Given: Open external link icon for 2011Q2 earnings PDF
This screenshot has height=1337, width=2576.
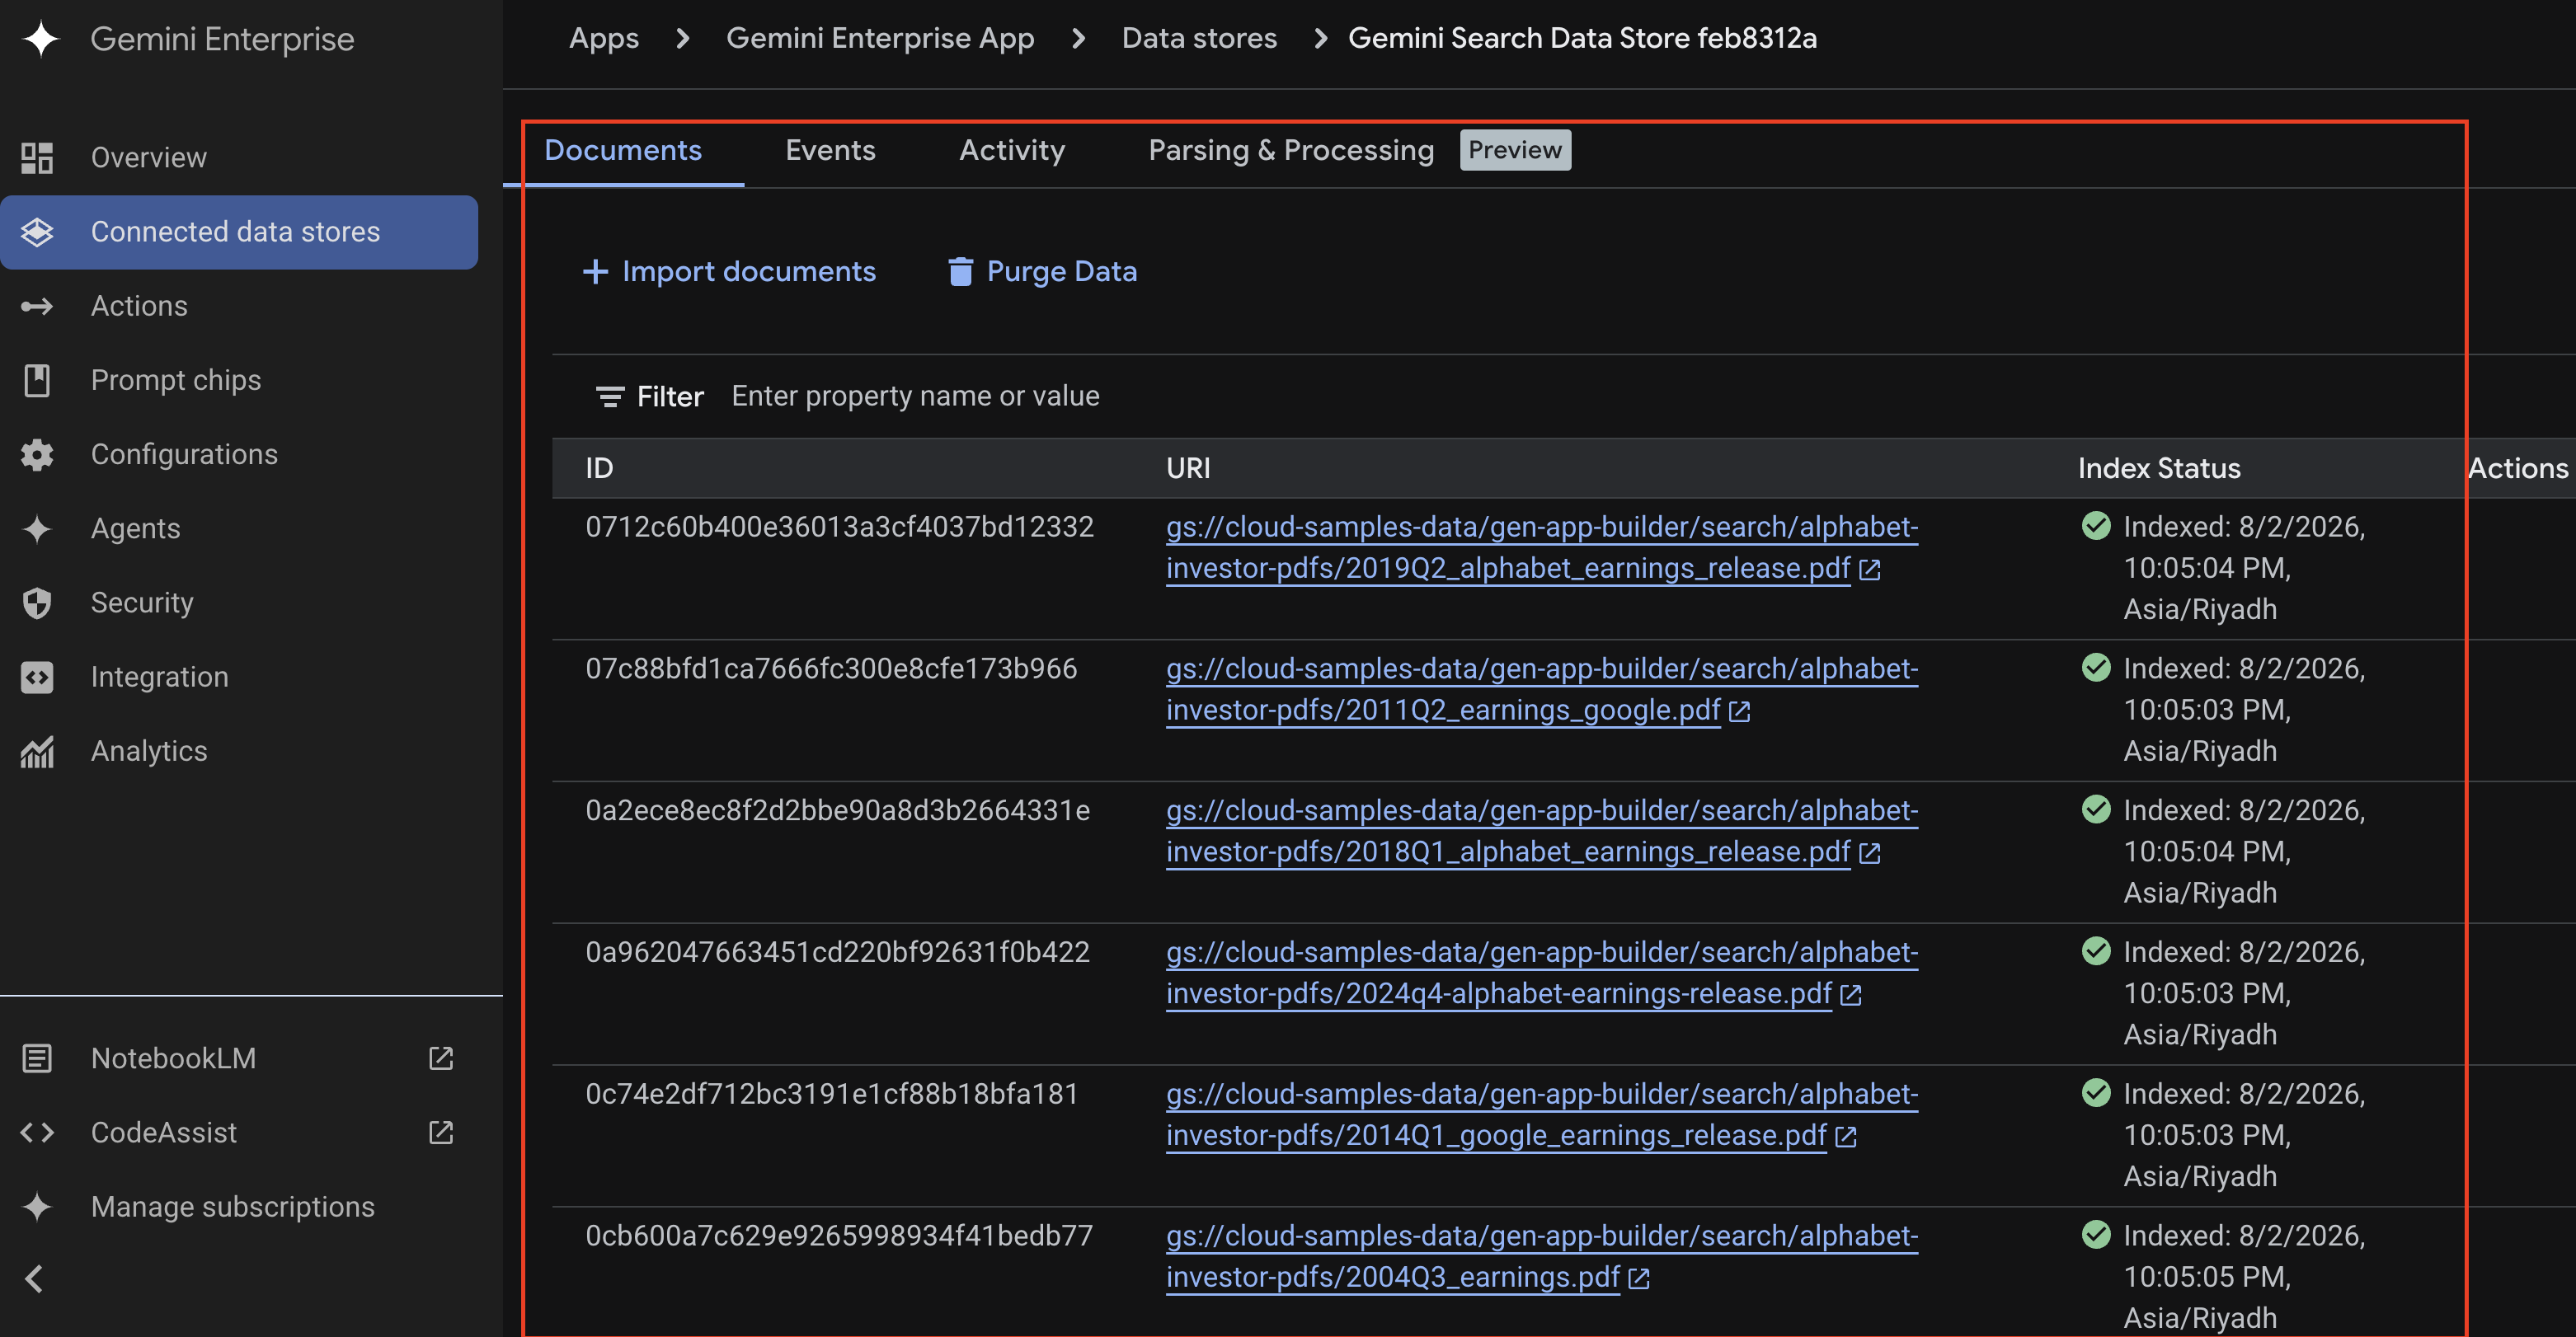Looking at the screenshot, I should click(x=1739, y=711).
